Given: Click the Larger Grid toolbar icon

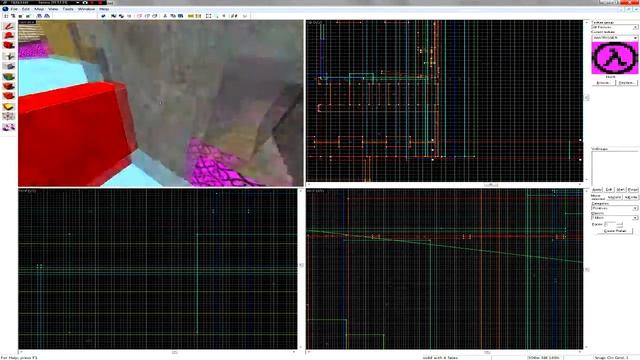Looking at the screenshot, I should [x=28, y=16].
